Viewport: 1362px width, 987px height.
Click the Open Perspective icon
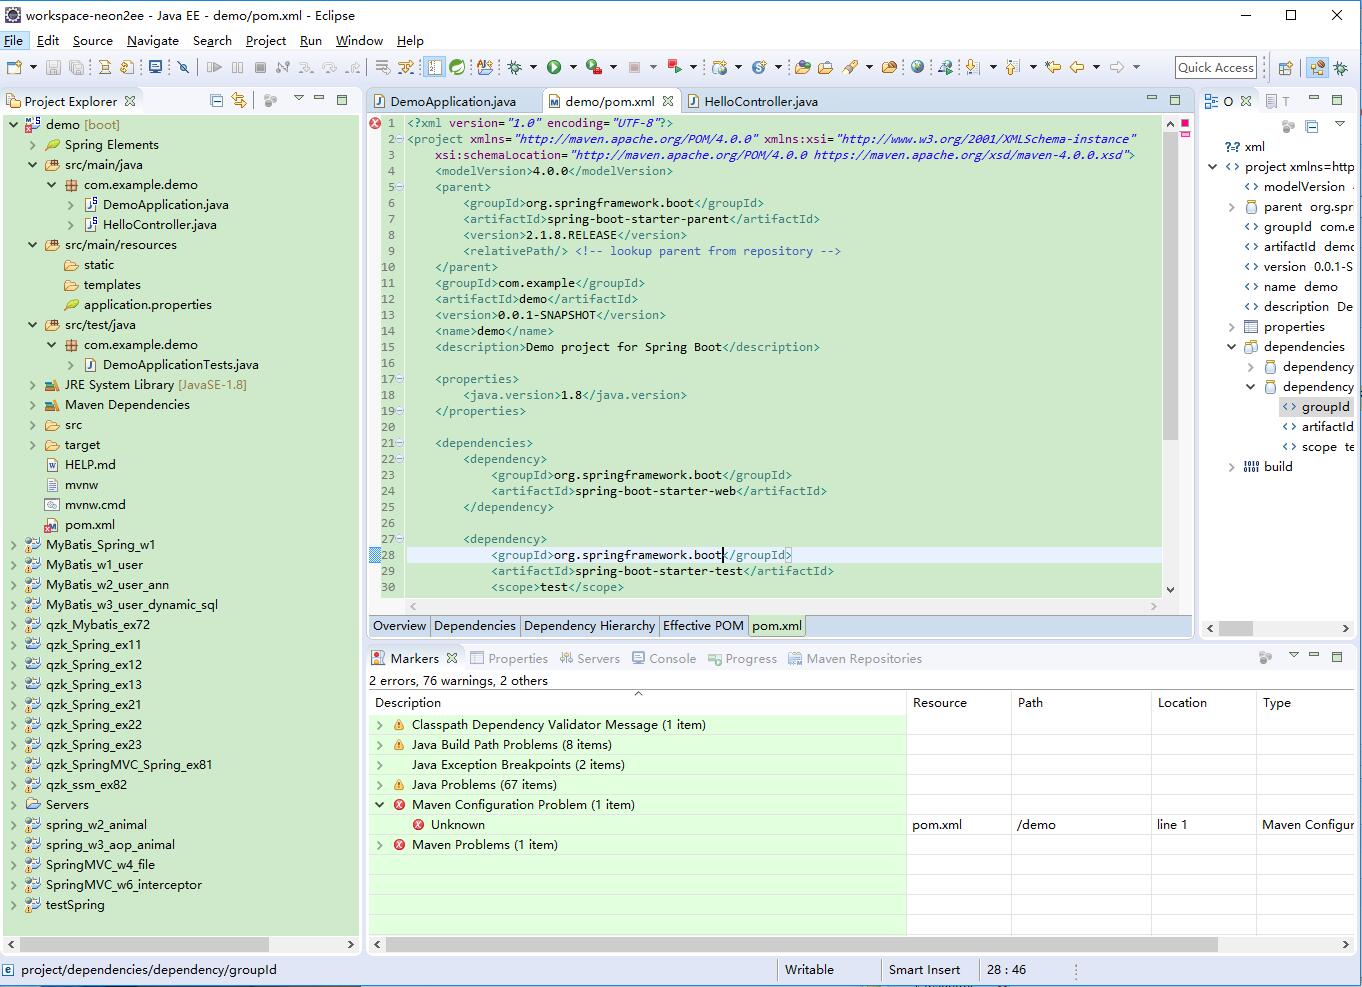coord(1286,67)
